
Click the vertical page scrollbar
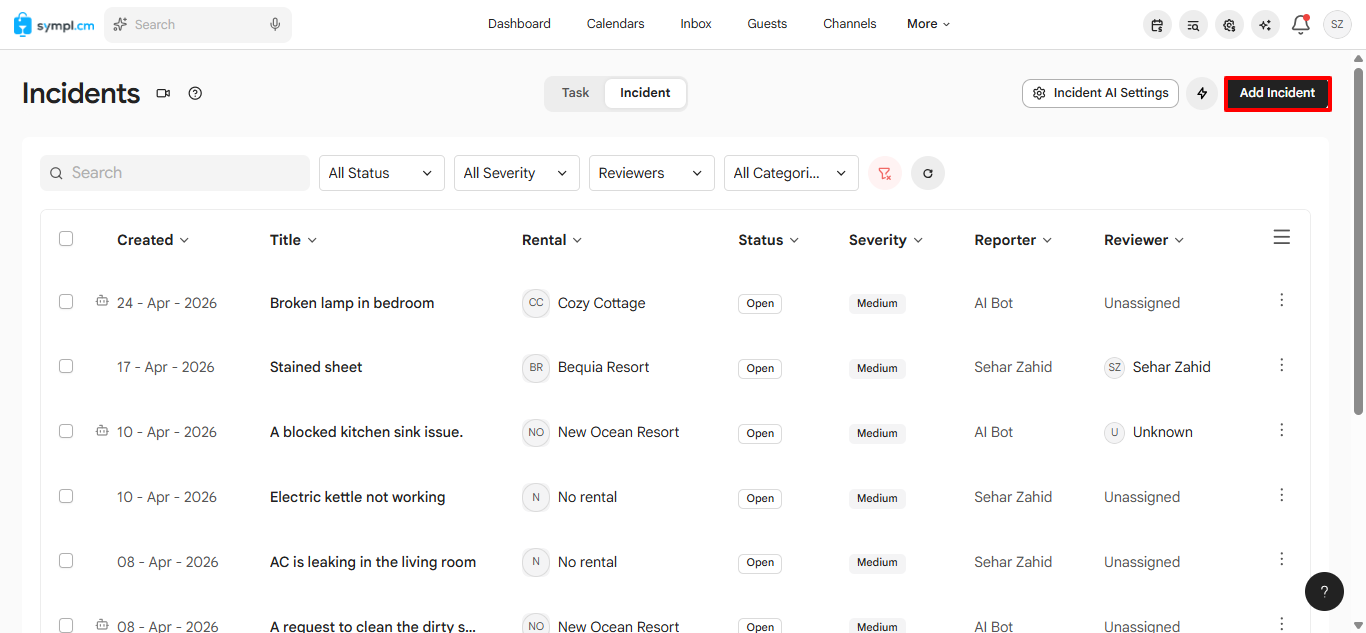1358,240
